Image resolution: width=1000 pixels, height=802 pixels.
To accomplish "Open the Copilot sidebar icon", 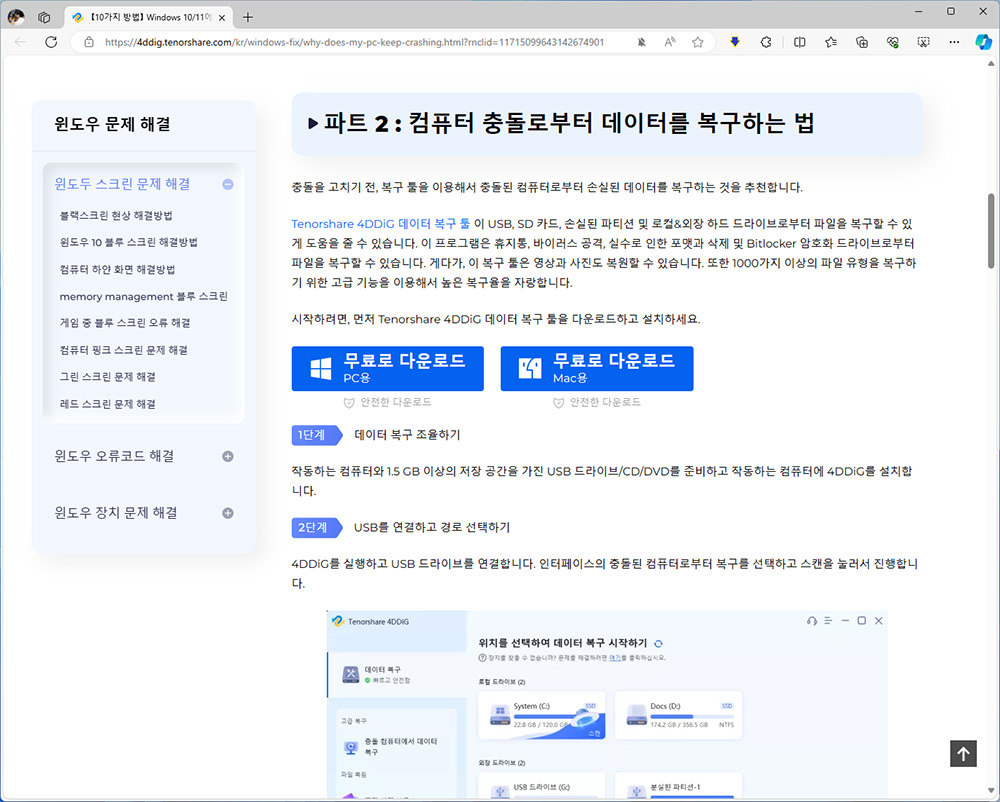I will coord(983,42).
